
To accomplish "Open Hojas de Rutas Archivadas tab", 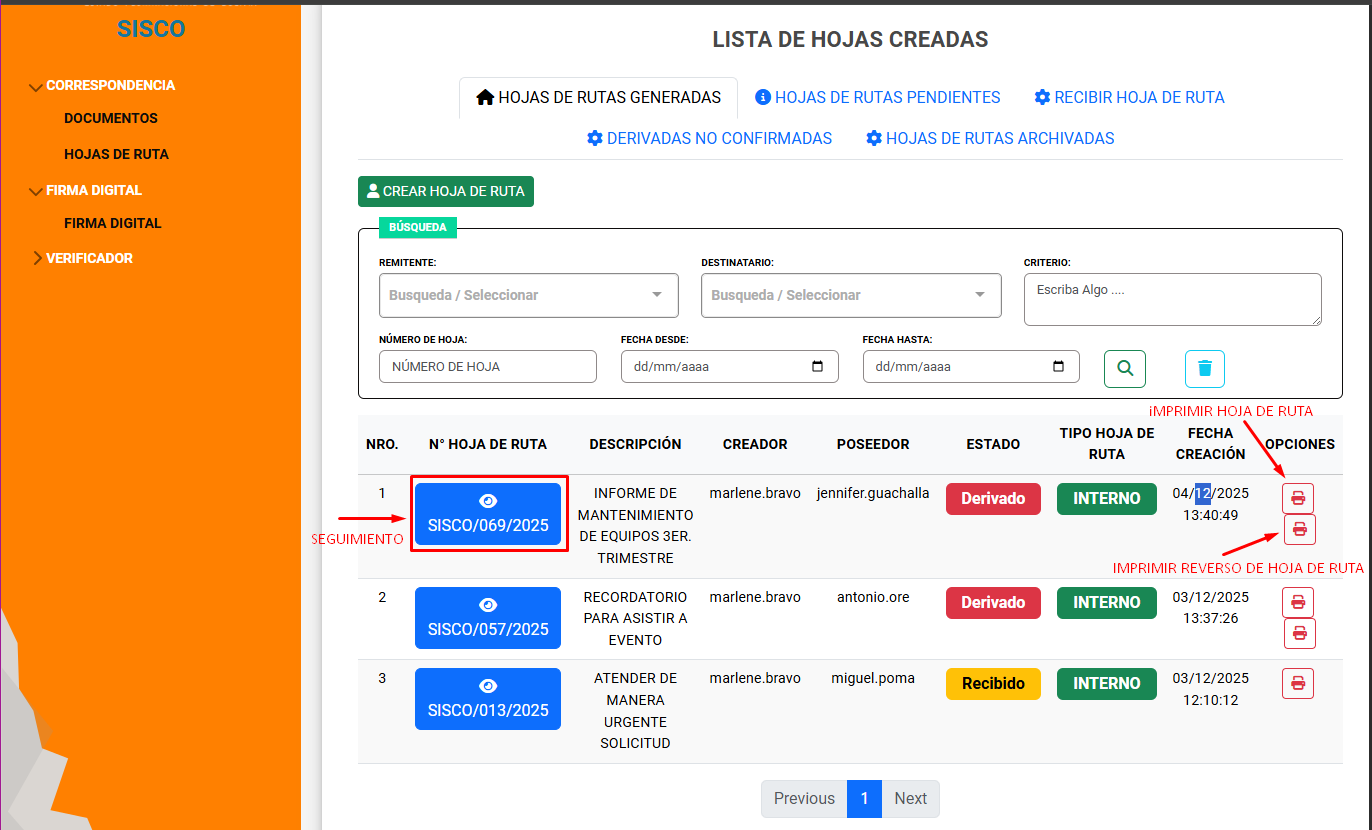I will (990, 138).
